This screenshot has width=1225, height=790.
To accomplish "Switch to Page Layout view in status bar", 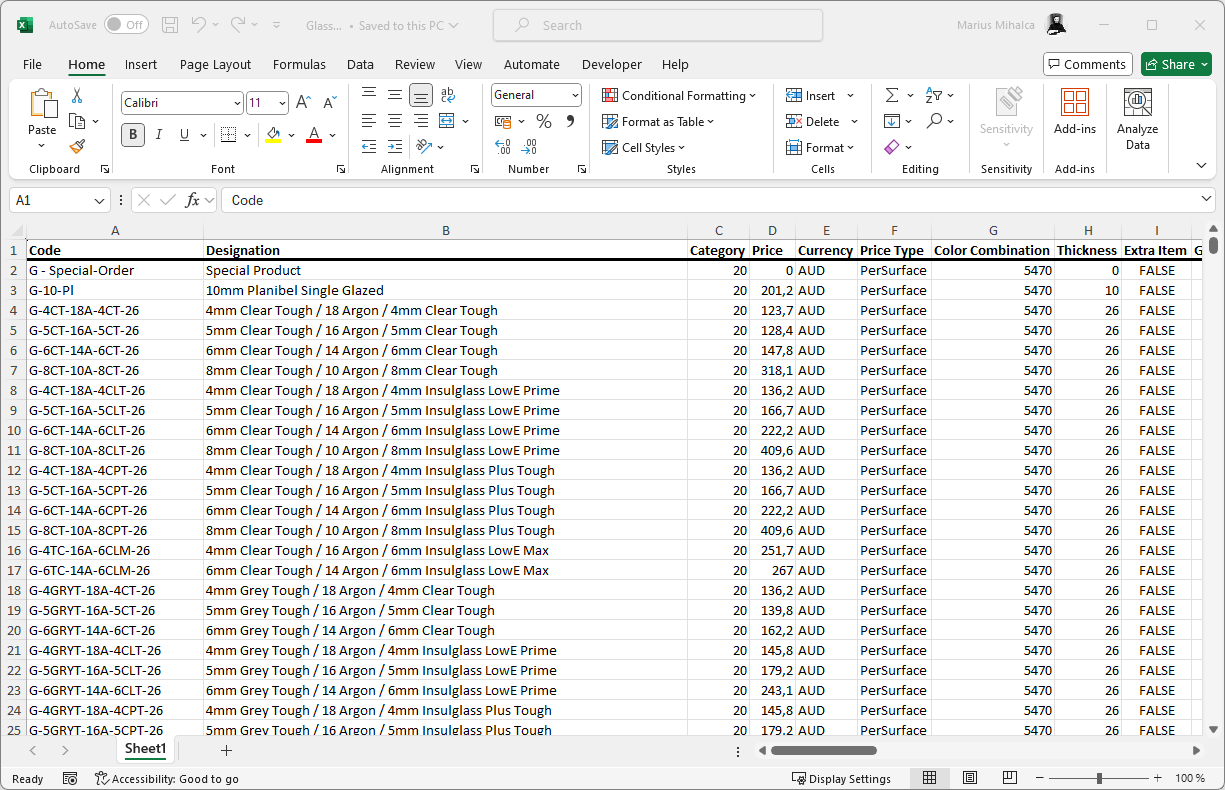I will (x=969, y=778).
